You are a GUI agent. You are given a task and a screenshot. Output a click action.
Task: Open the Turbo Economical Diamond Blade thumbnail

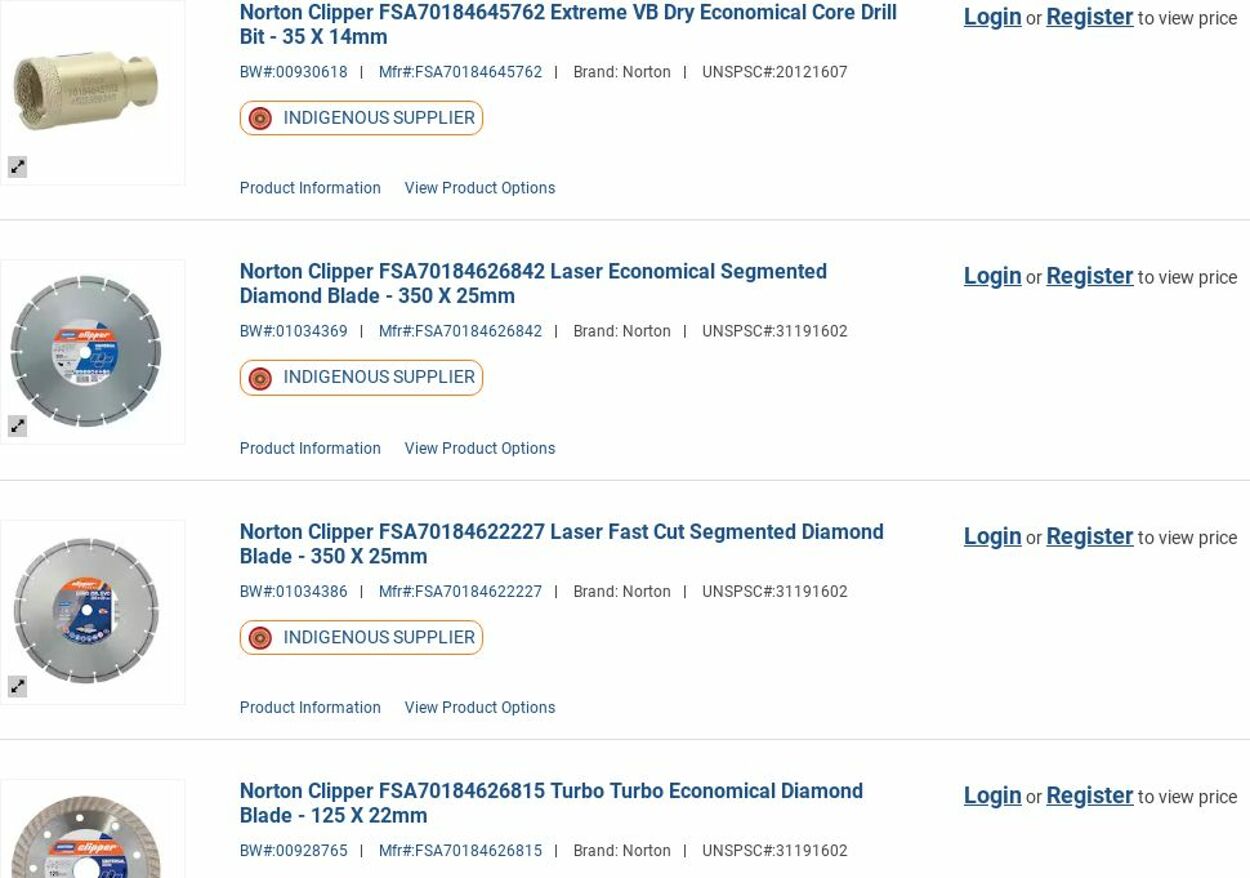(87, 836)
